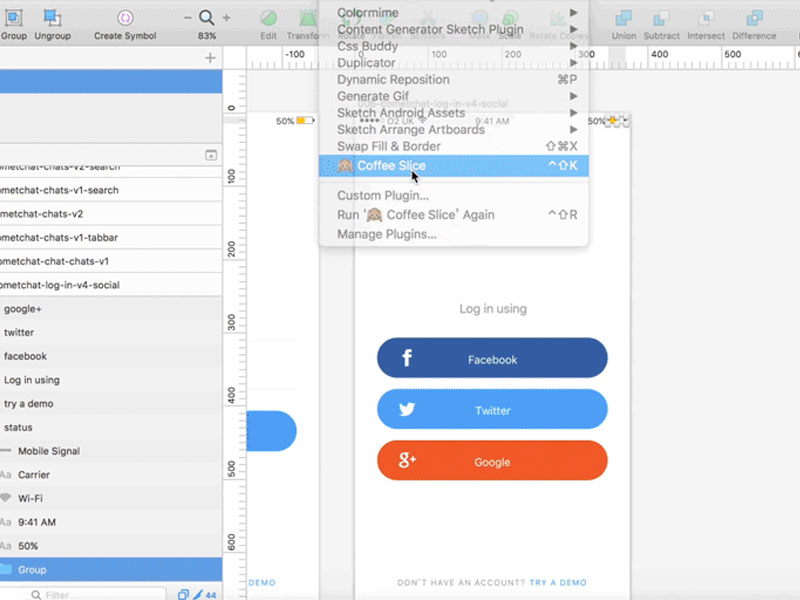Open the Colormime submenu
Image resolution: width=800 pixels, height=600 pixels.
[x=454, y=12]
